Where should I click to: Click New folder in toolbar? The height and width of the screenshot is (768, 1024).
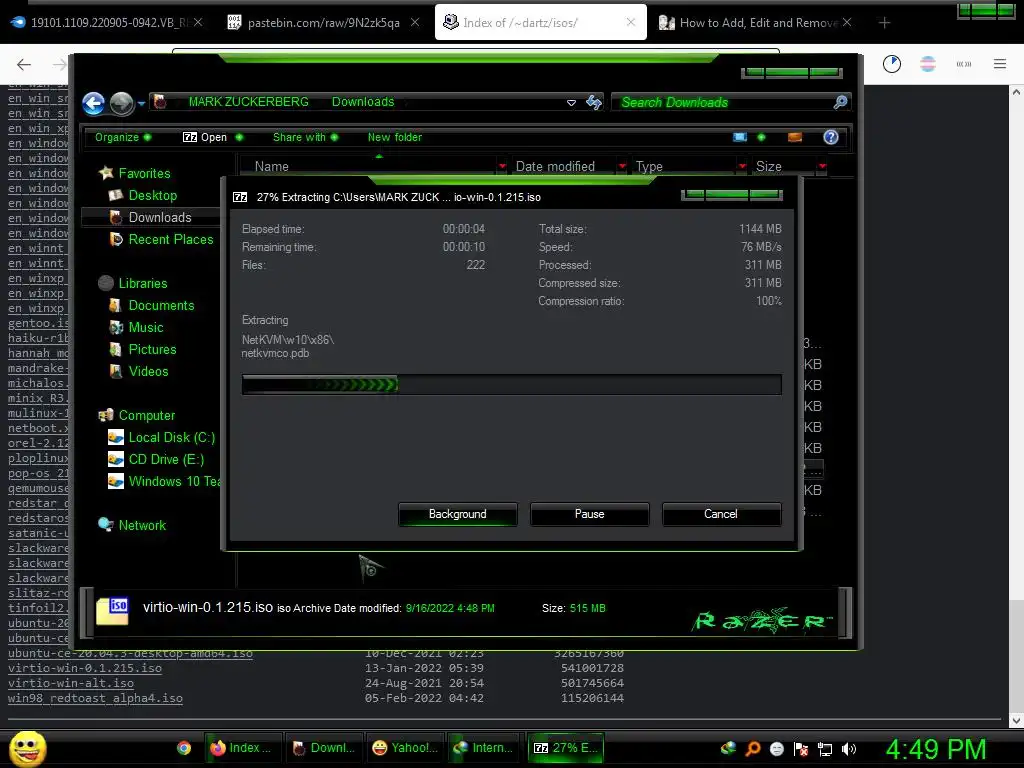(x=394, y=137)
